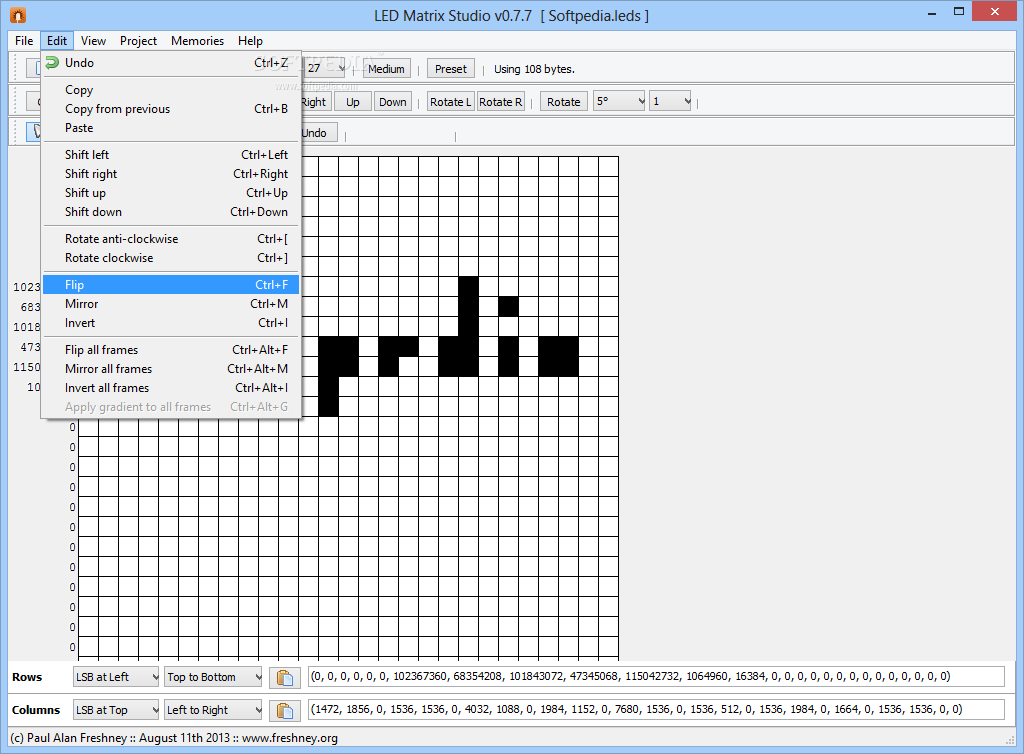
Task: Choose Rotate clockwise
Action: (171, 258)
